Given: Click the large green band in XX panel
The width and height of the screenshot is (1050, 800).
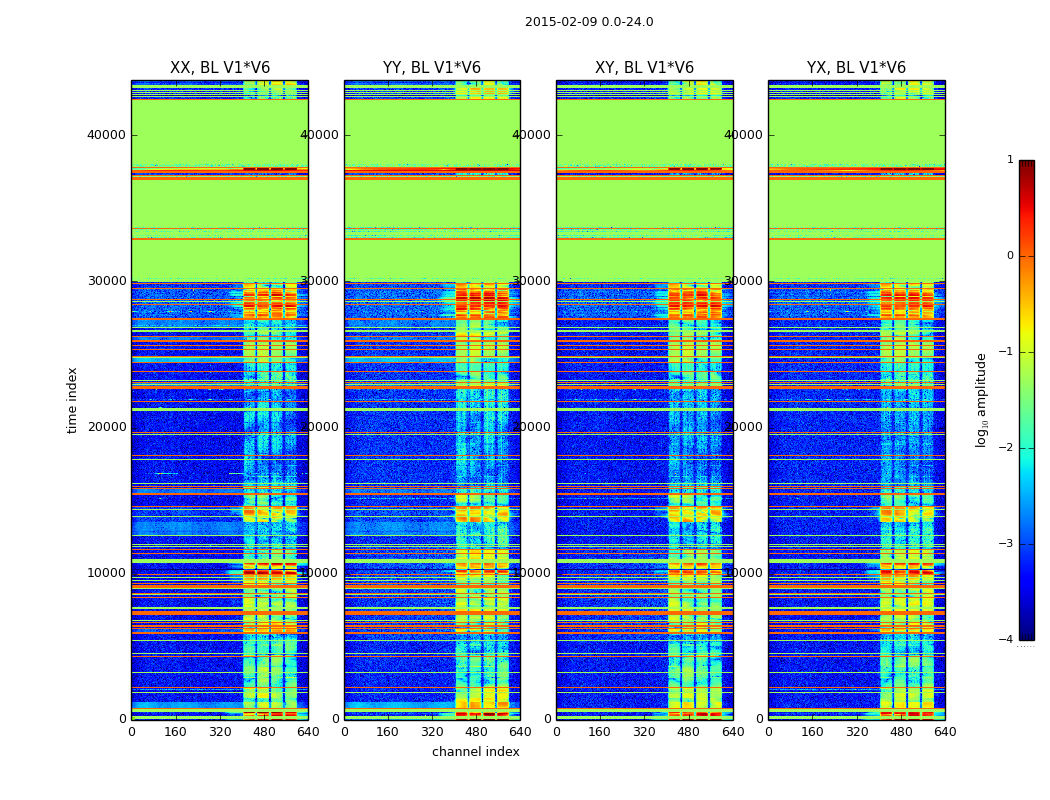Looking at the screenshot, I should [220, 133].
